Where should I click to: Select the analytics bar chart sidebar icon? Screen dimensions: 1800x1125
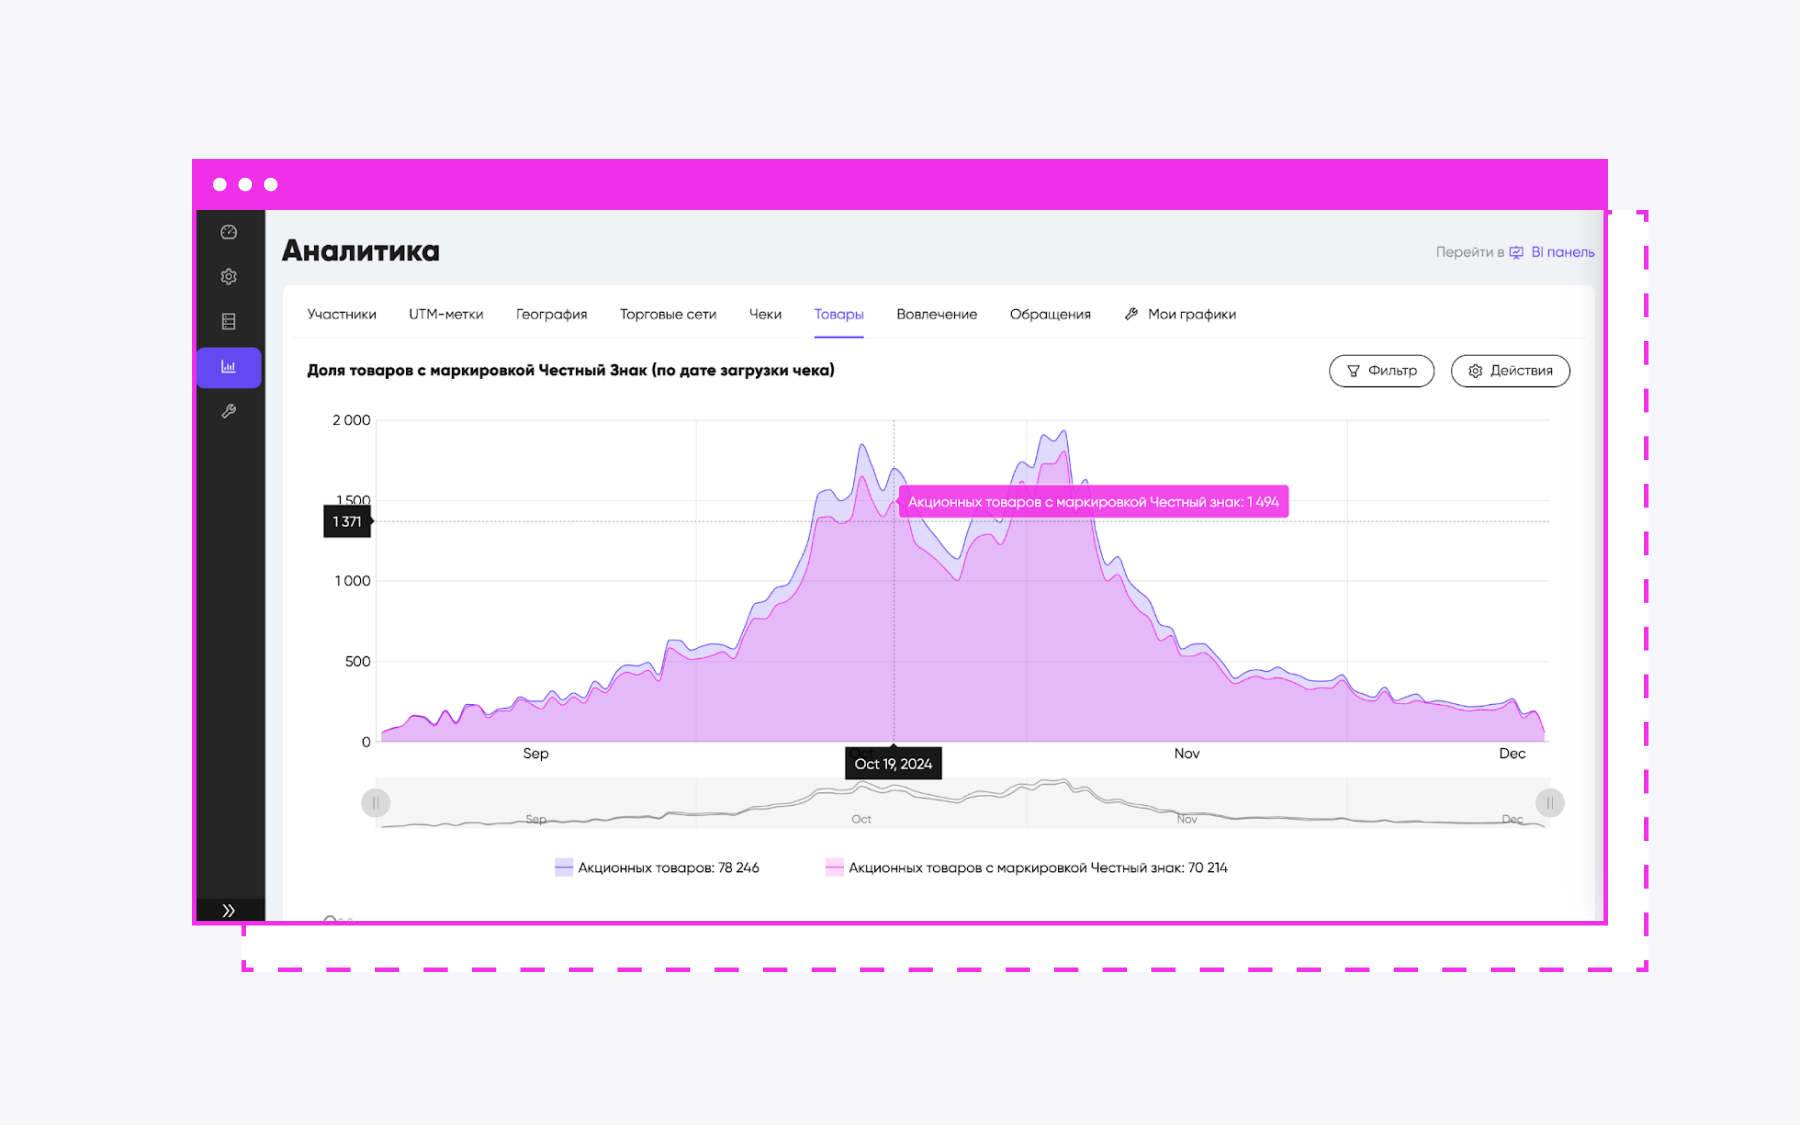(x=229, y=367)
